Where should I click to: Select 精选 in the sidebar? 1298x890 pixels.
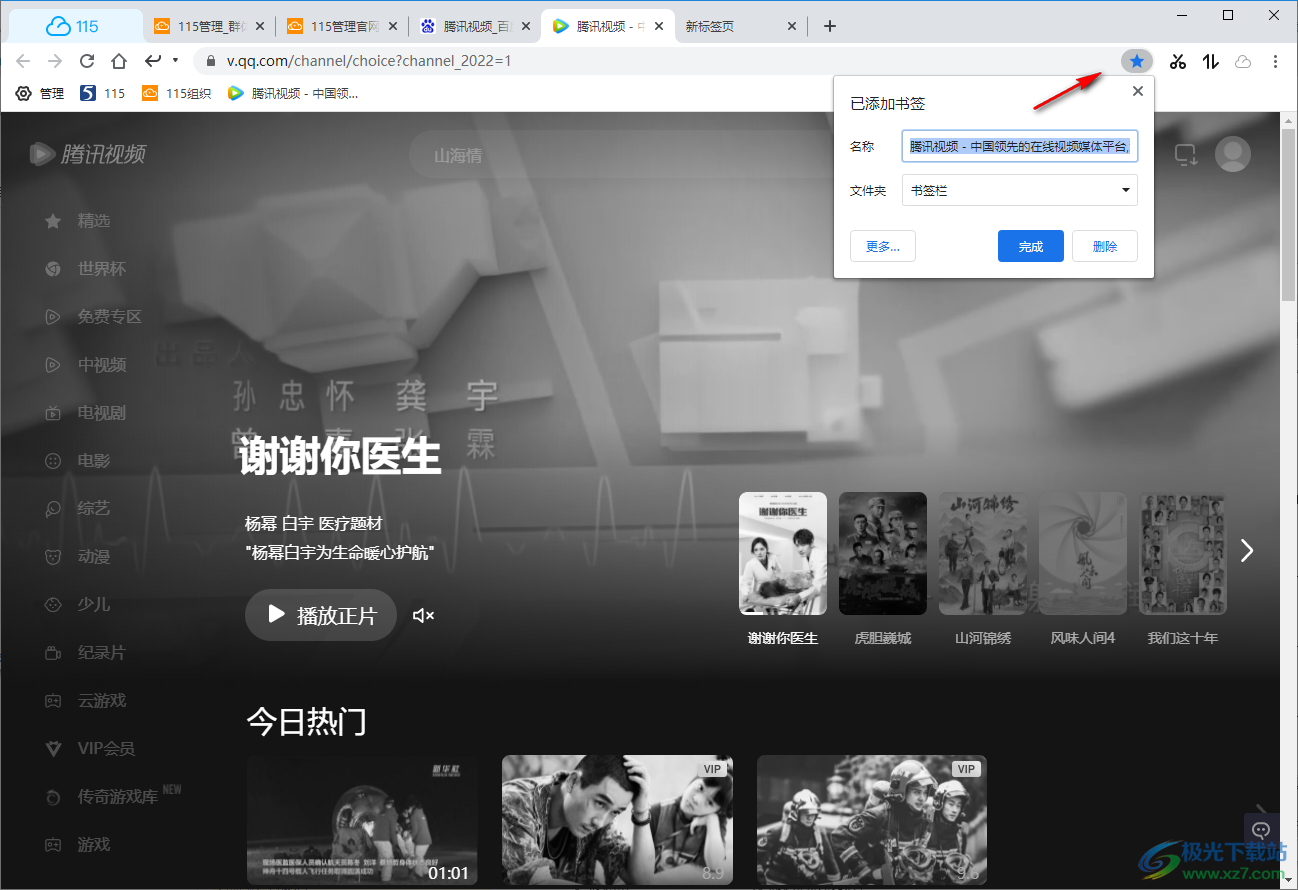click(x=77, y=221)
